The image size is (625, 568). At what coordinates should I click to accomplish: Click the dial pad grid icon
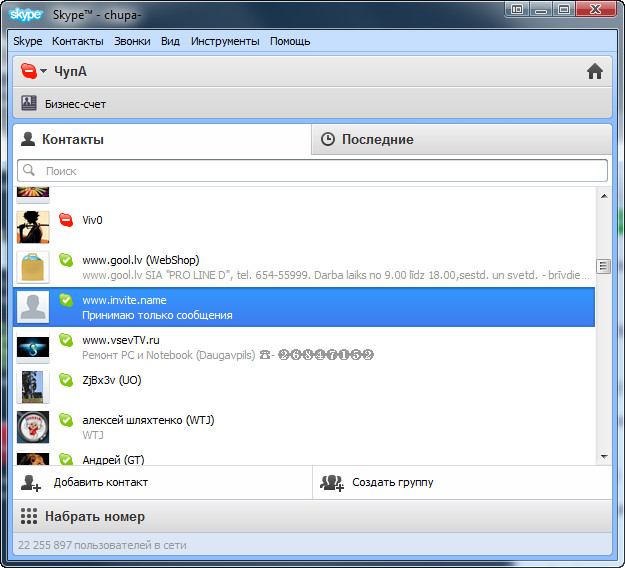click(x=29, y=516)
